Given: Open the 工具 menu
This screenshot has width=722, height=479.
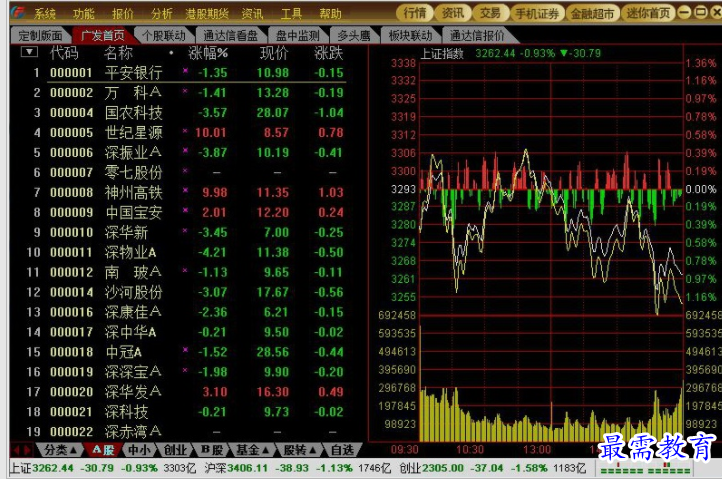Looking at the screenshot, I should point(291,14).
